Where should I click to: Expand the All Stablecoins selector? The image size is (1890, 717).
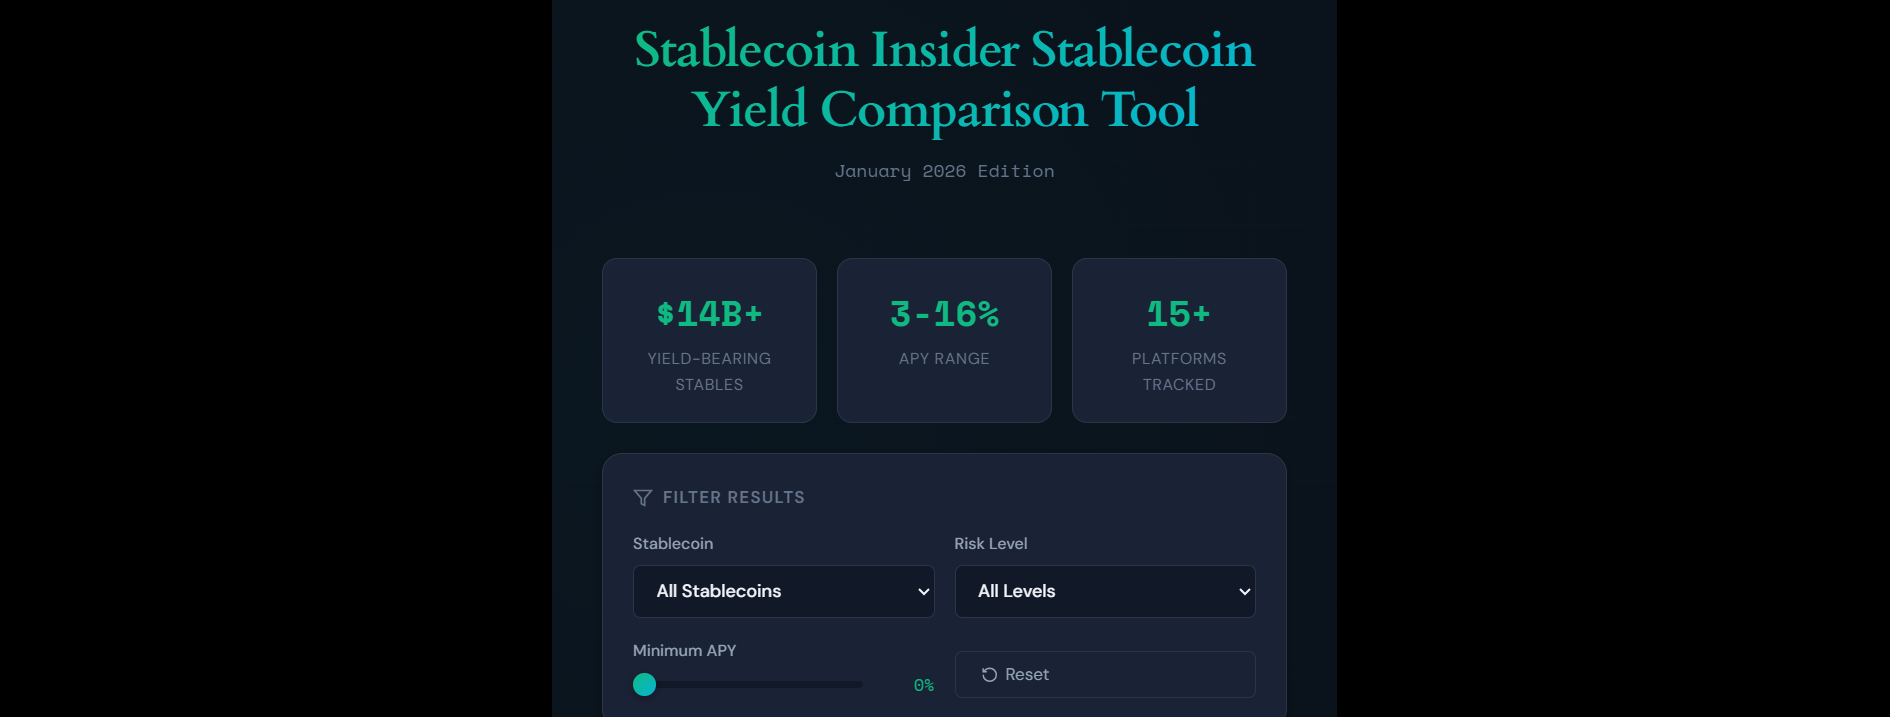(x=783, y=591)
